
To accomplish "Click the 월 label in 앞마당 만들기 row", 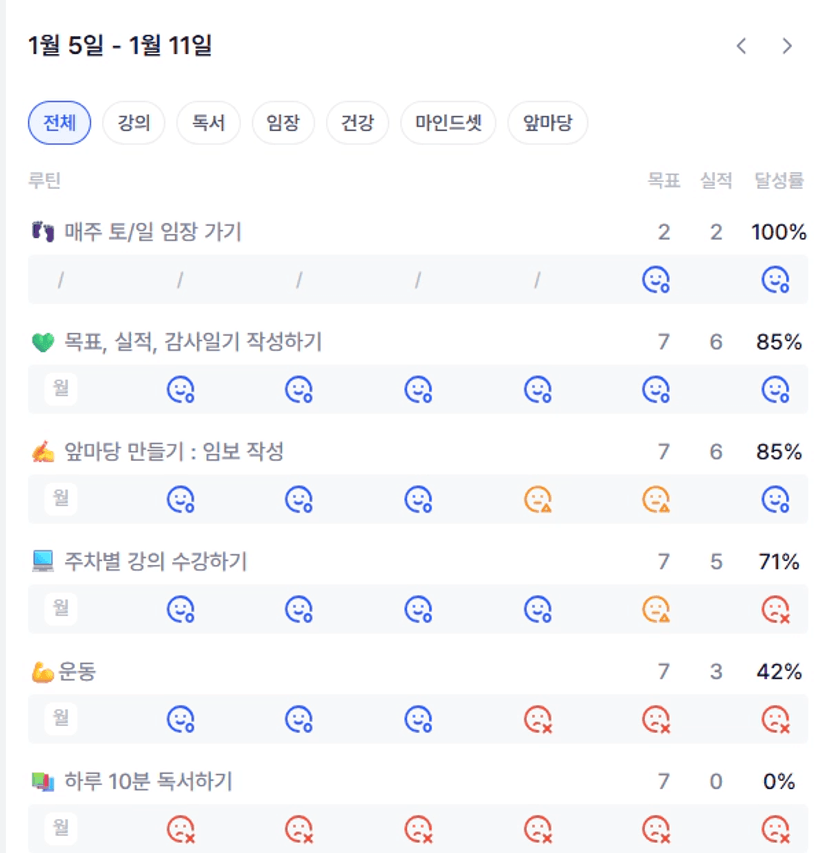I will [61, 498].
